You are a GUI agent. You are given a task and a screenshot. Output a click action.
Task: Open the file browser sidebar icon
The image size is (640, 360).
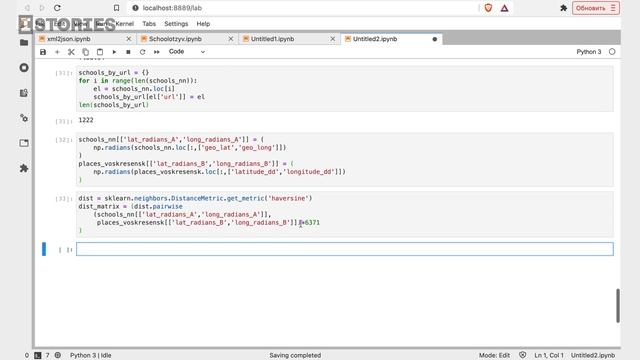(24, 42)
